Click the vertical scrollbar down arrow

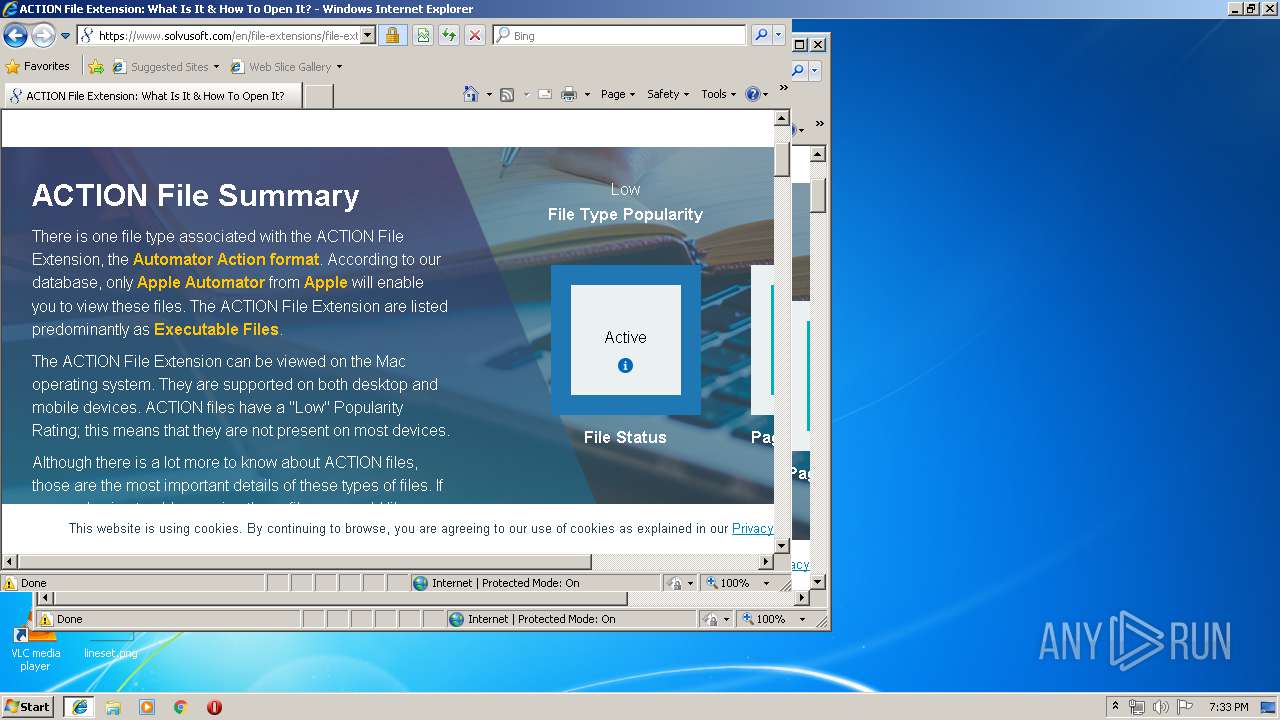coord(782,545)
